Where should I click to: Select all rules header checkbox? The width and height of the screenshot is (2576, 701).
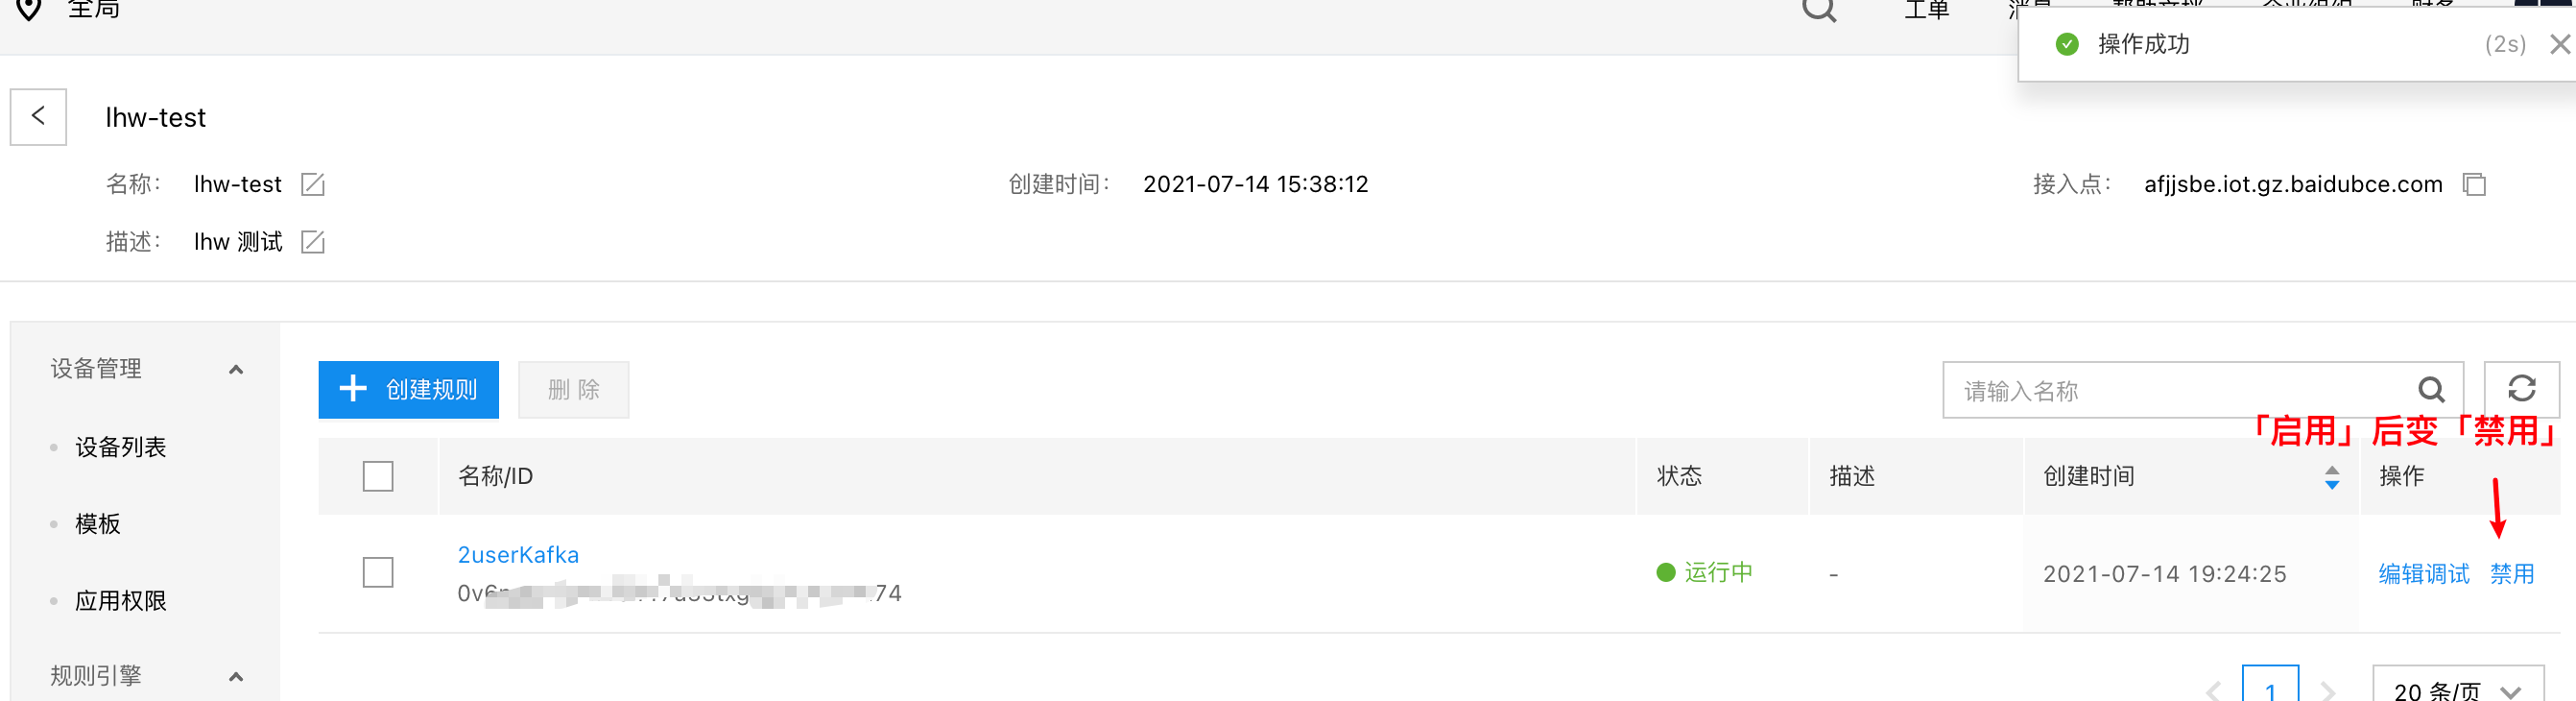378,476
